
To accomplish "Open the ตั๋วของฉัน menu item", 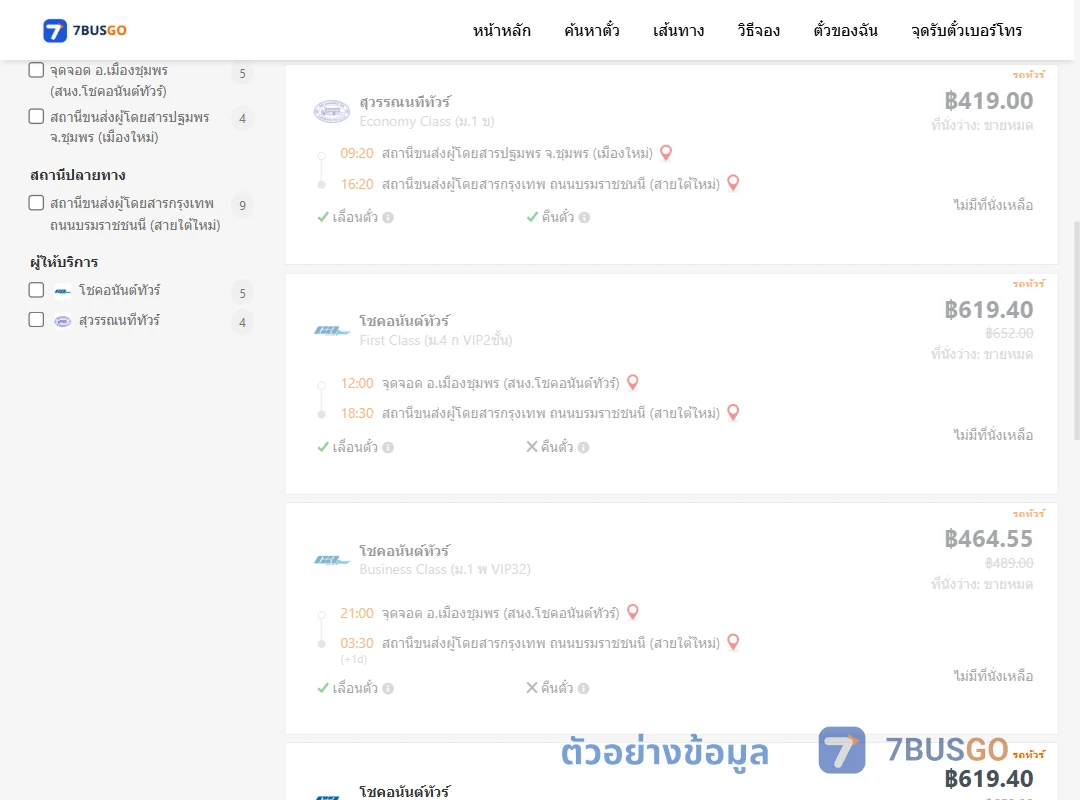I will [845, 30].
